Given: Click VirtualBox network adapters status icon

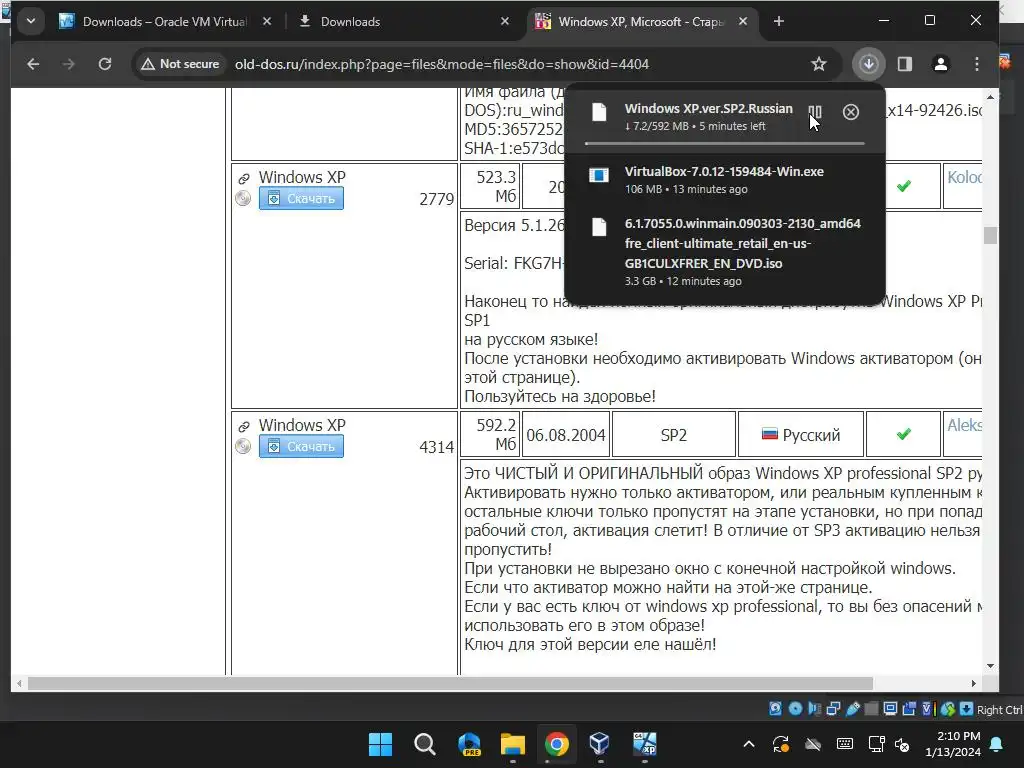Looking at the screenshot, I should pos(833,709).
